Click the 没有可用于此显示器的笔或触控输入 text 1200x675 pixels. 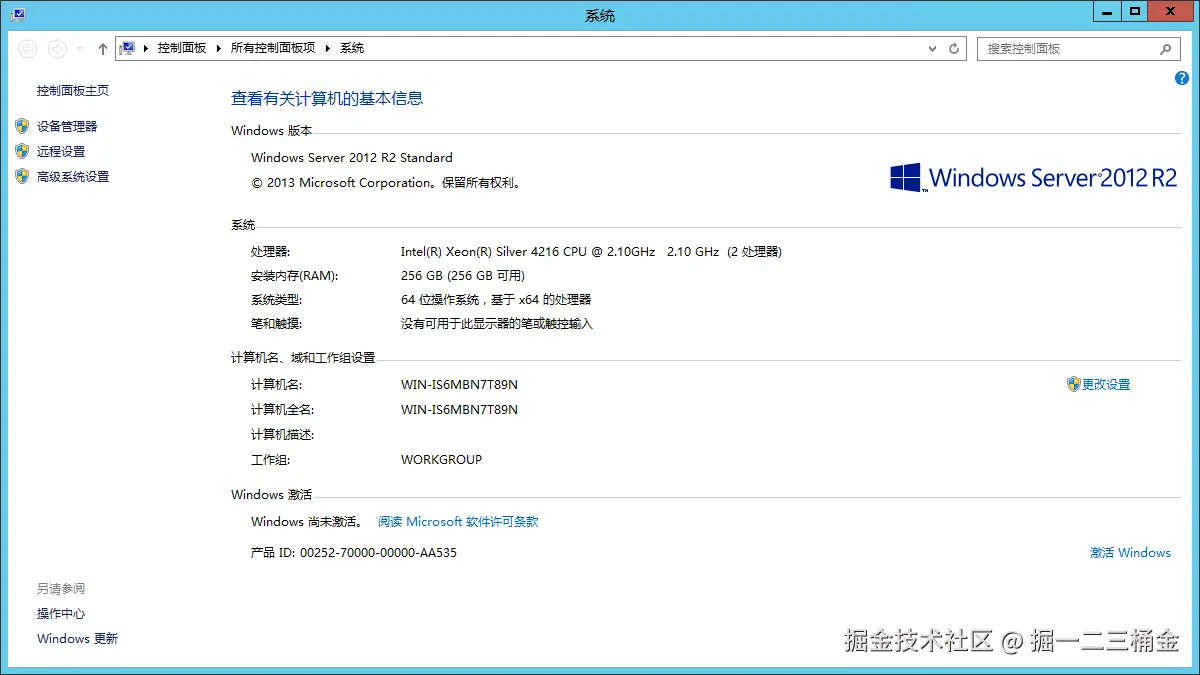click(497, 324)
